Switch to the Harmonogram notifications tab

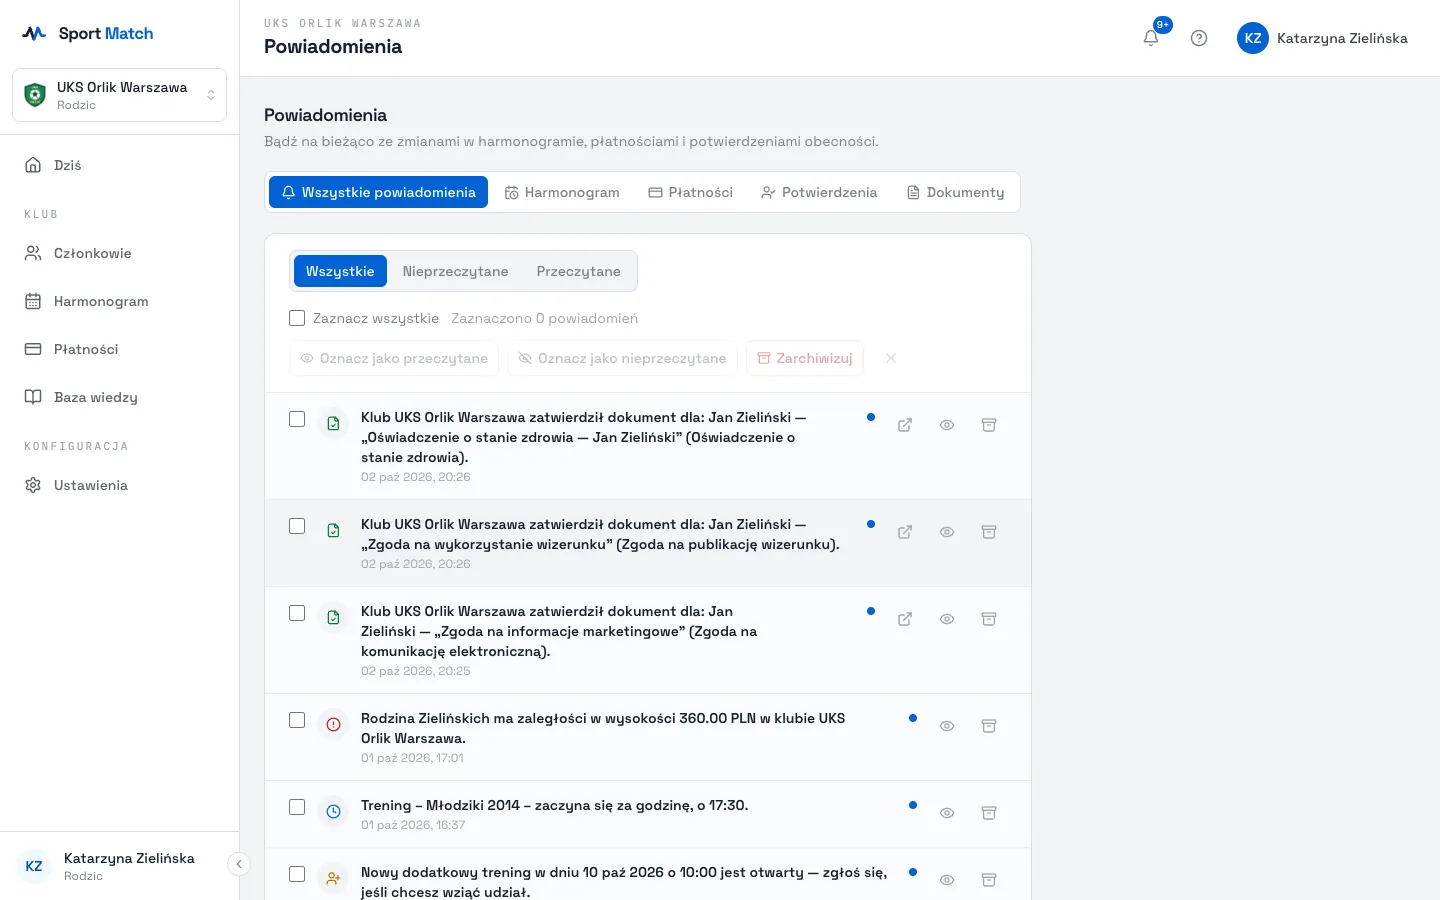tap(562, 192)
